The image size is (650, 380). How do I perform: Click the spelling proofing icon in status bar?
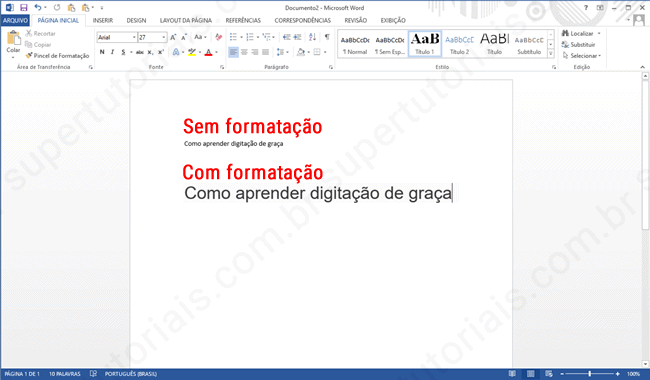click(x=93, y=373)
